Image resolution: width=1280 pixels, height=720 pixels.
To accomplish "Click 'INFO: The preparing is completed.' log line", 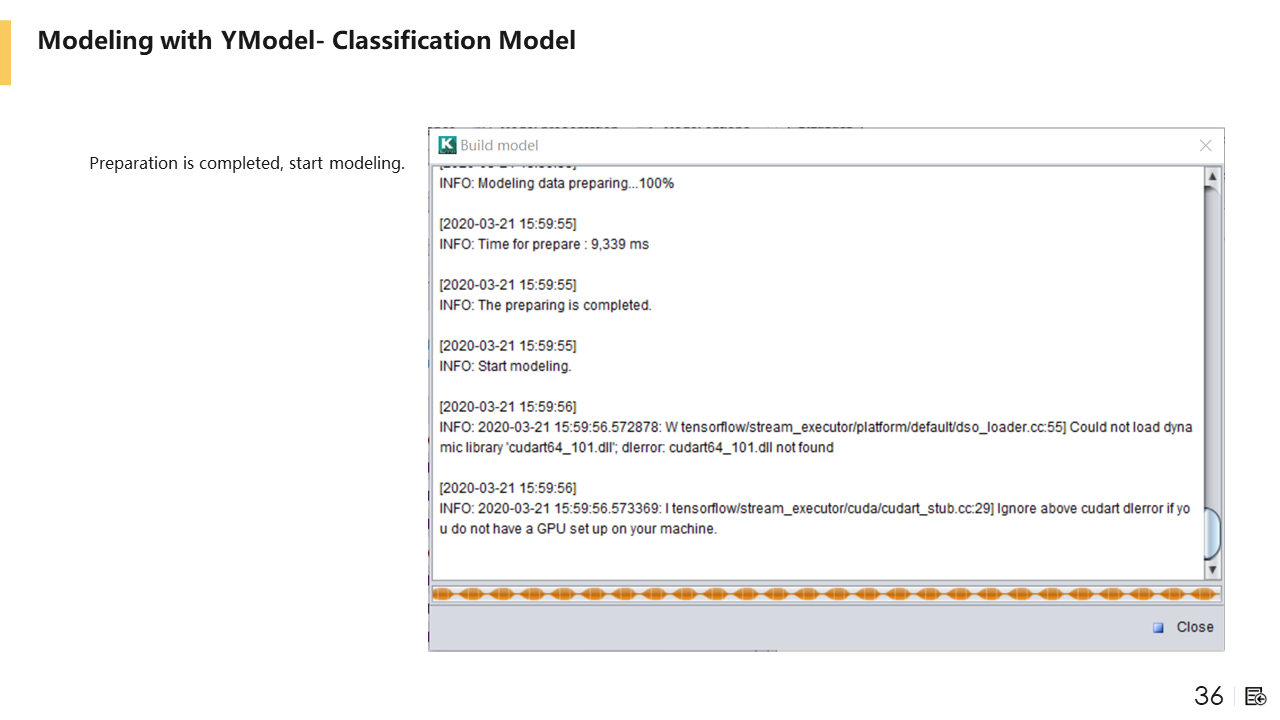I will click(x=546, y=305).
